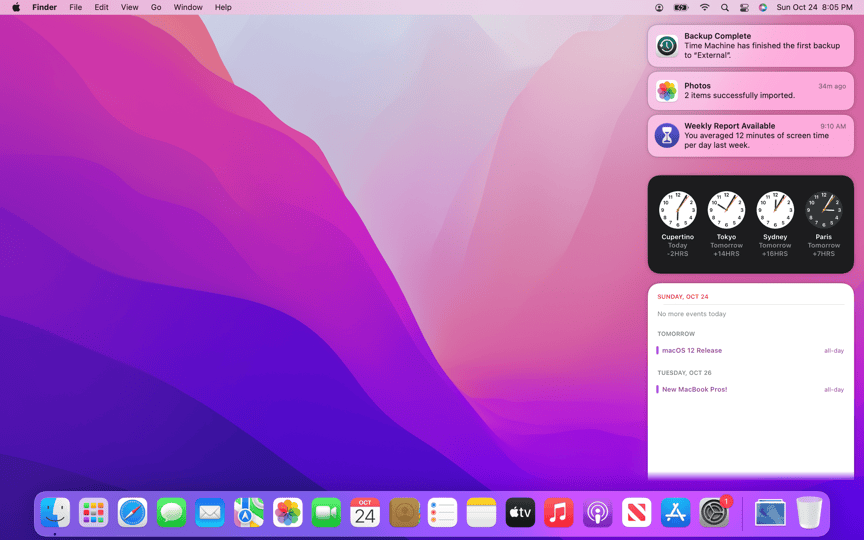The width and height of the screenshot is (864, 540).
Task: Open the Photos import notification
Action: (750, 91)
